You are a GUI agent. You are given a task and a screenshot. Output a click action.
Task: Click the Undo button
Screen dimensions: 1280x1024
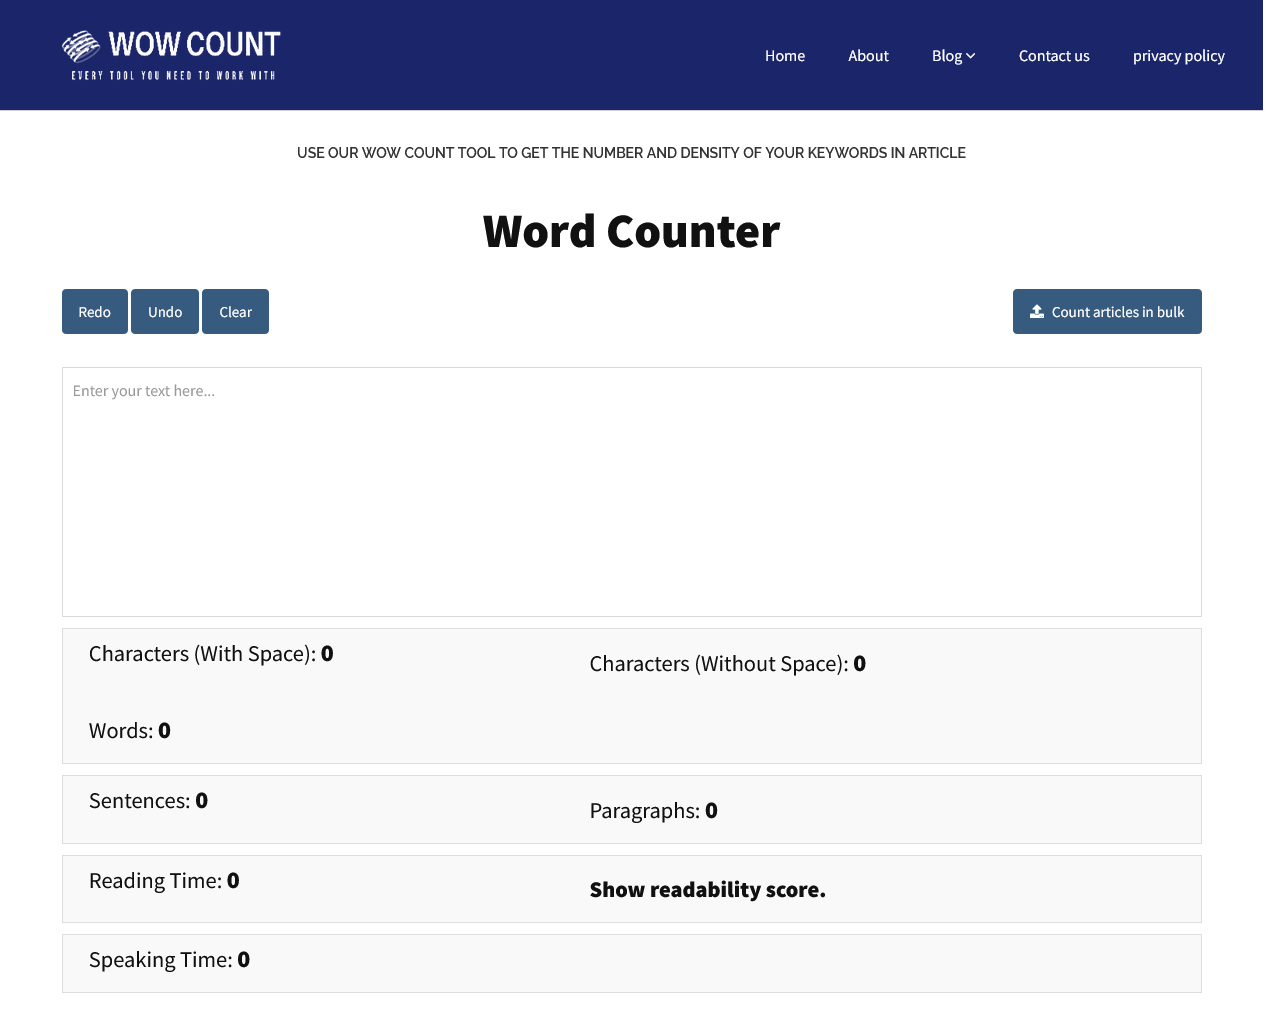(165, 311)
